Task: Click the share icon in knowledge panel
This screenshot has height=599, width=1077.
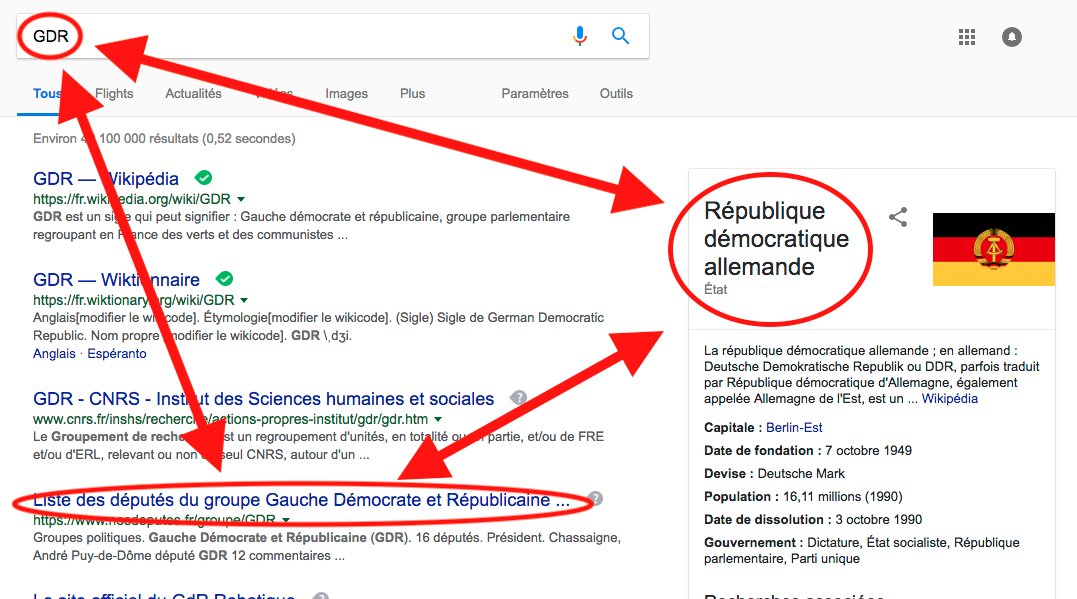Action: pyautogui.click(x=898, y=217)
